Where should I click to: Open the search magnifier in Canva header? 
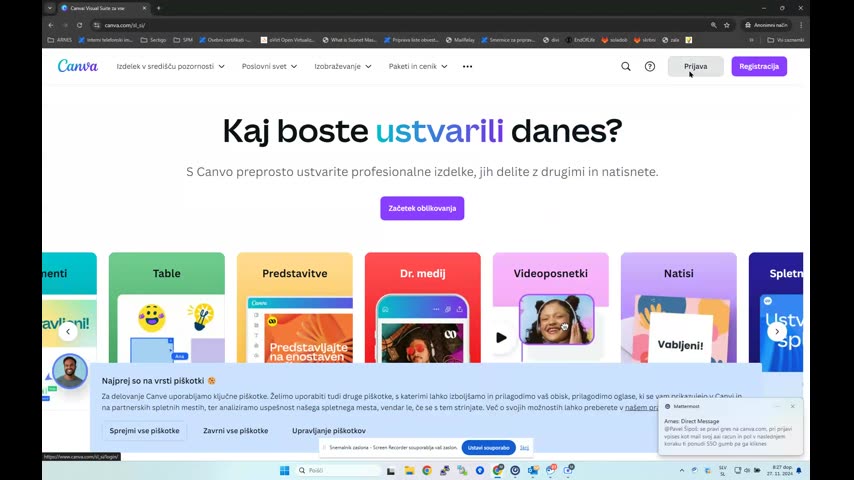[626, 66]
